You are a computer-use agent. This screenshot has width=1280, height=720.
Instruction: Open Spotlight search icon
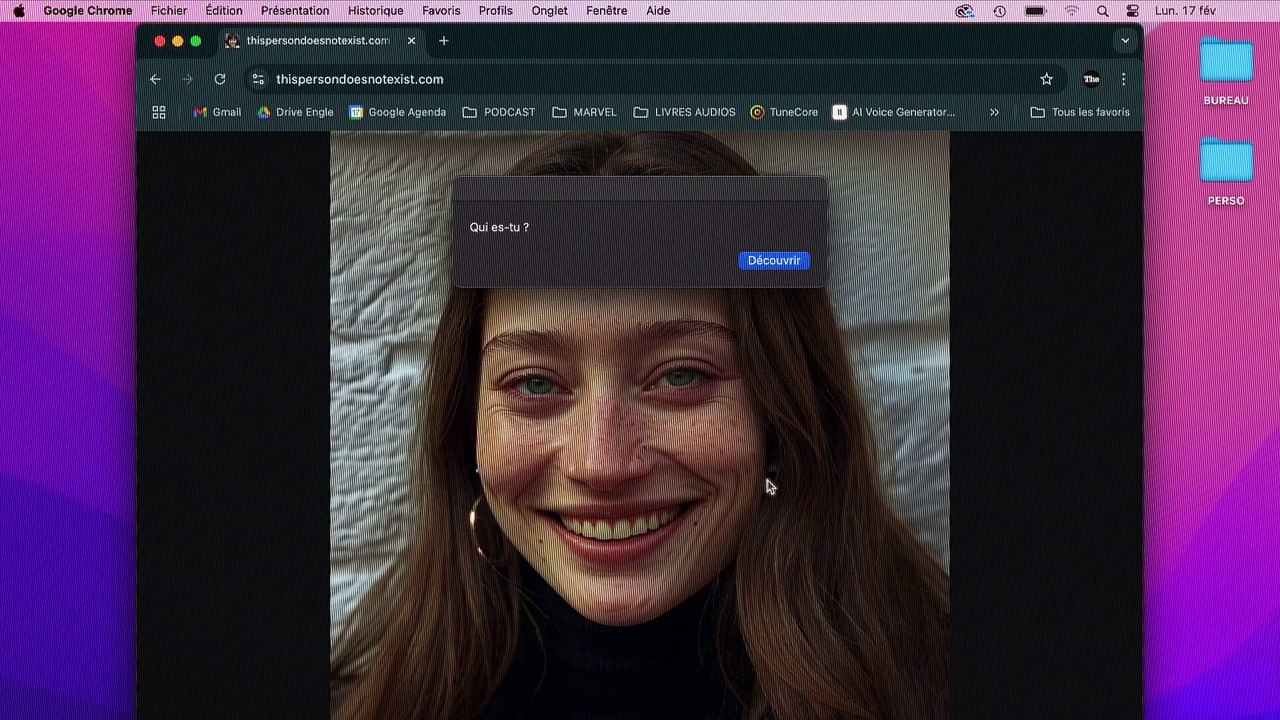1103,11
